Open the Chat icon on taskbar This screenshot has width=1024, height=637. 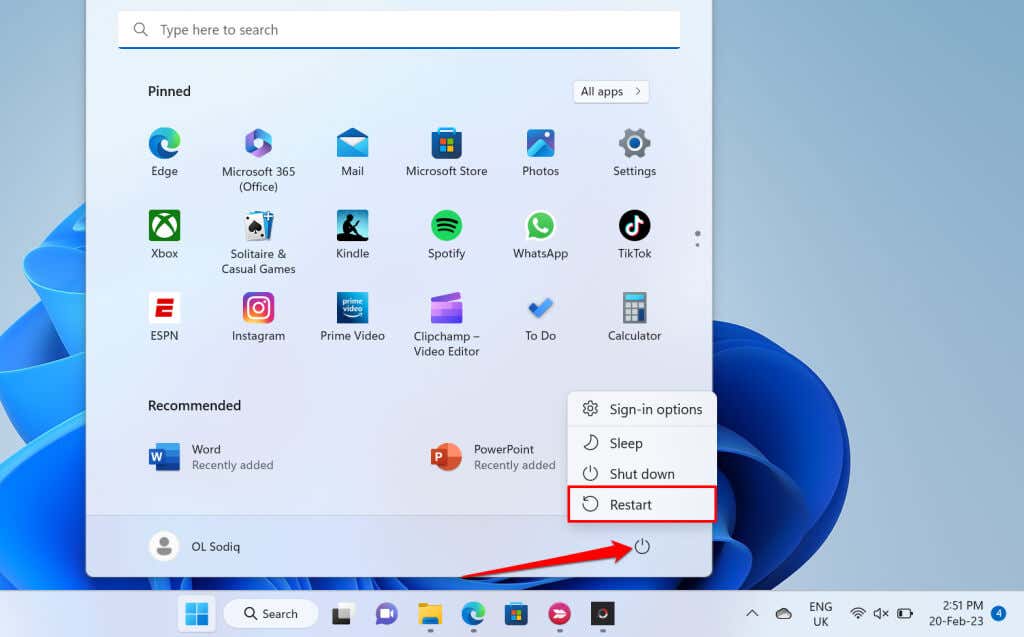point(386,614)
